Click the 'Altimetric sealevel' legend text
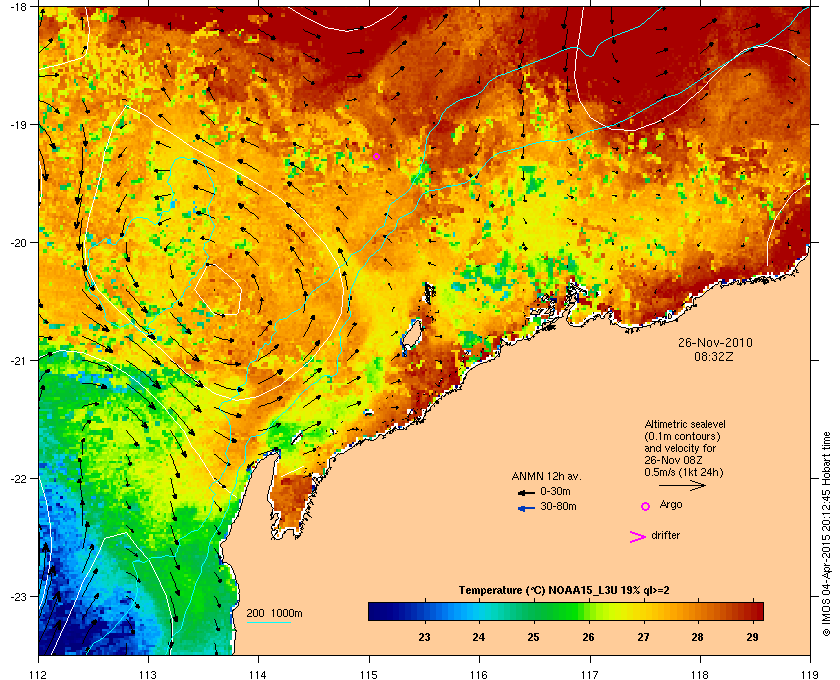The width and height of the screenshot is (840, 680). 685,424
